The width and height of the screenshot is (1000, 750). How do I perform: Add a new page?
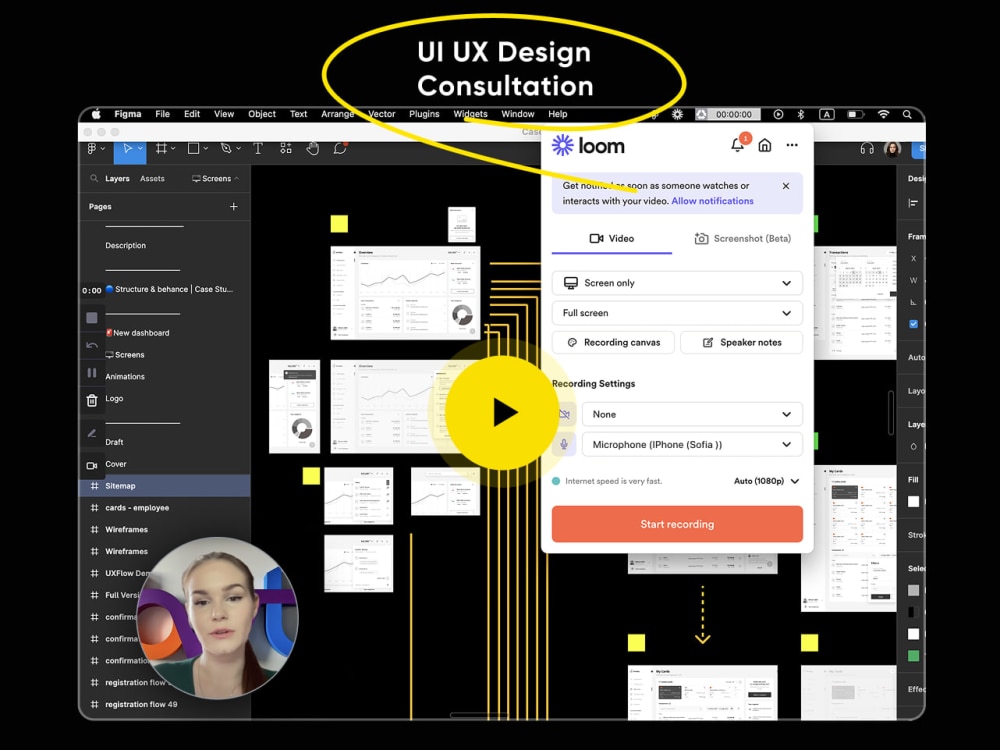(x=233, y=207)
